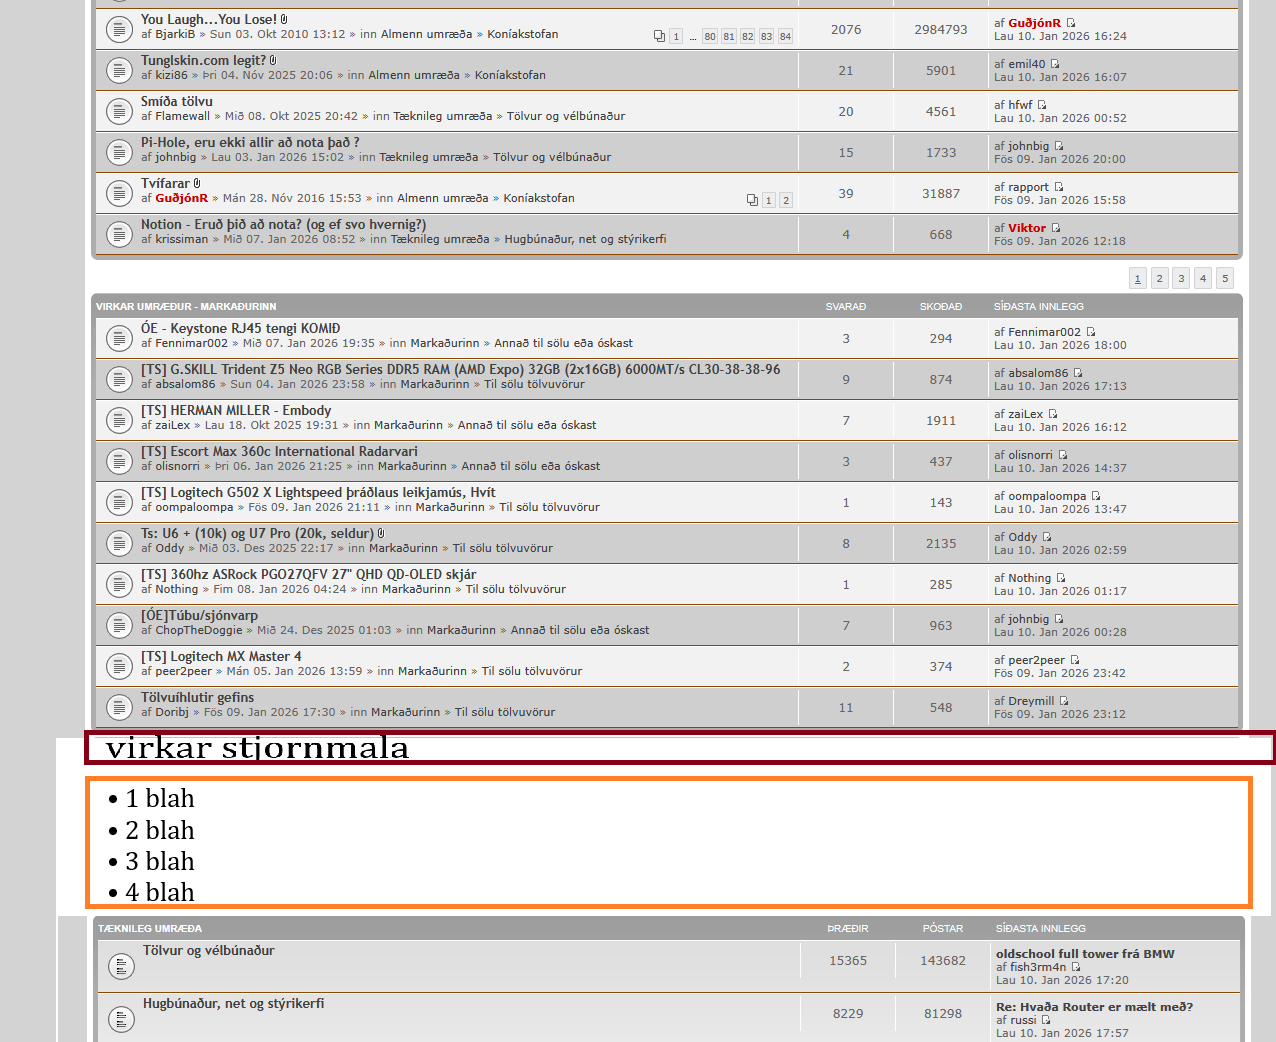The height and width of the screenshot is (1042, 1276).
Task: Click the latest post icon beside oompaloompa
Action: pos(1096,496)
